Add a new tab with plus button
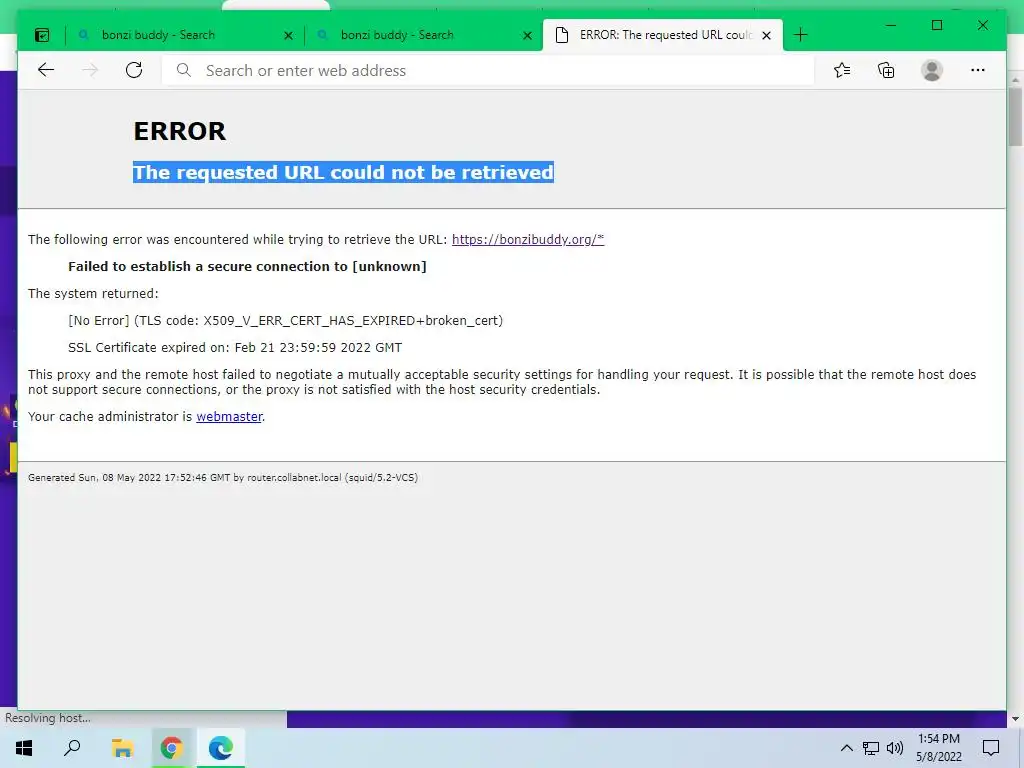The image size is (1024, 768). [801, 35]
